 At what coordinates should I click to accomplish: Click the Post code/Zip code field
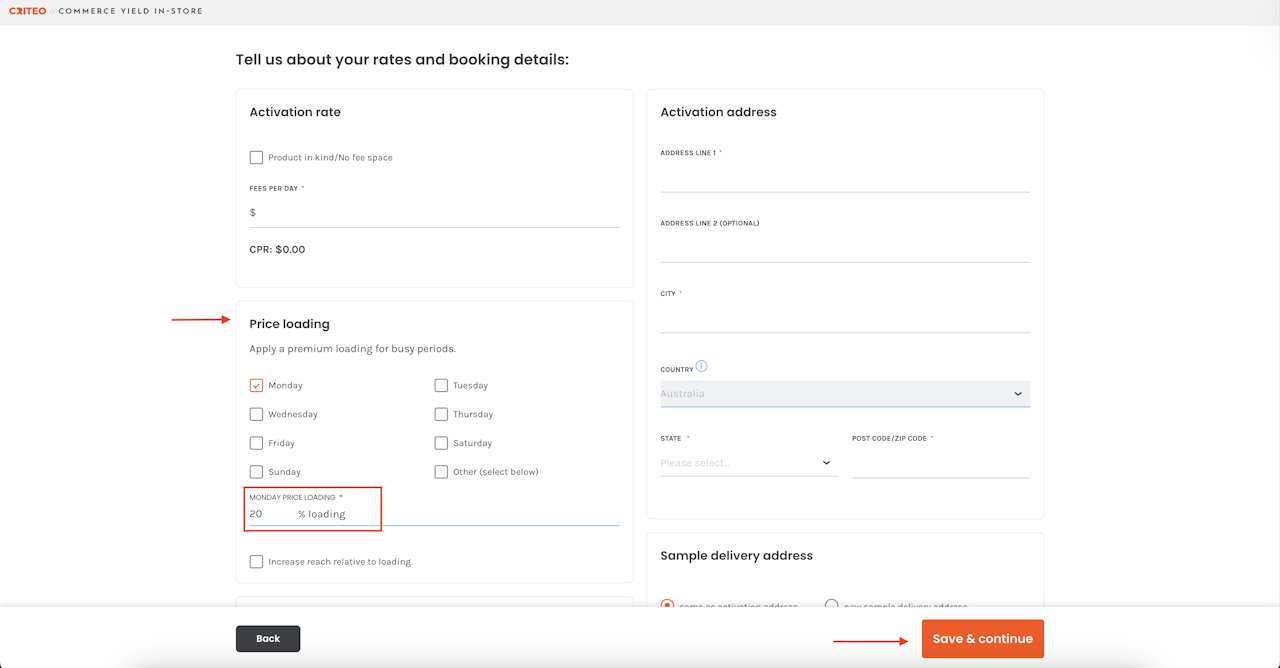point(940,464)
